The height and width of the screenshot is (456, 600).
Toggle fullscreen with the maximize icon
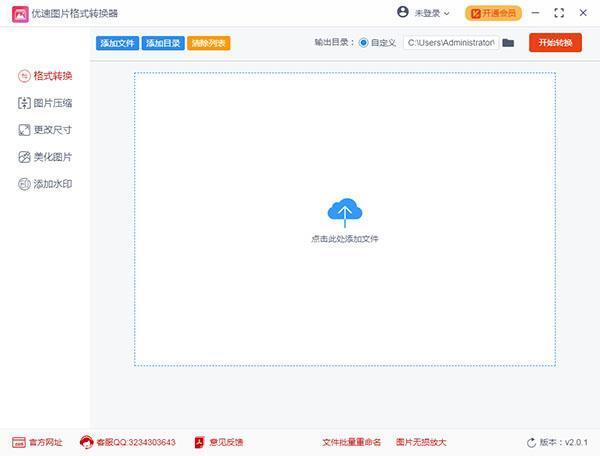pos(559,13)
